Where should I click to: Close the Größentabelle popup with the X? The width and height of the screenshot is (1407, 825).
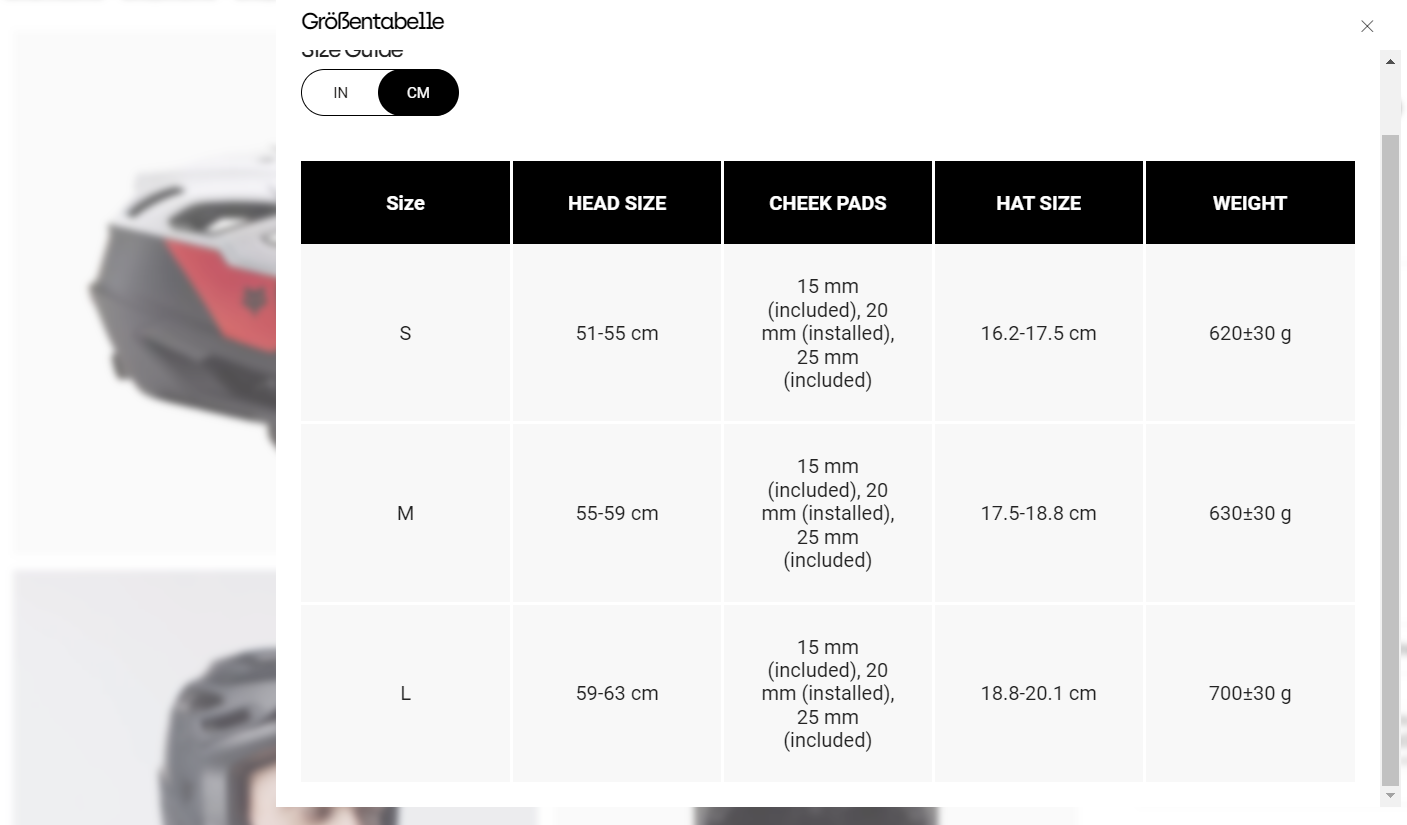click(x=1367, y=27)
